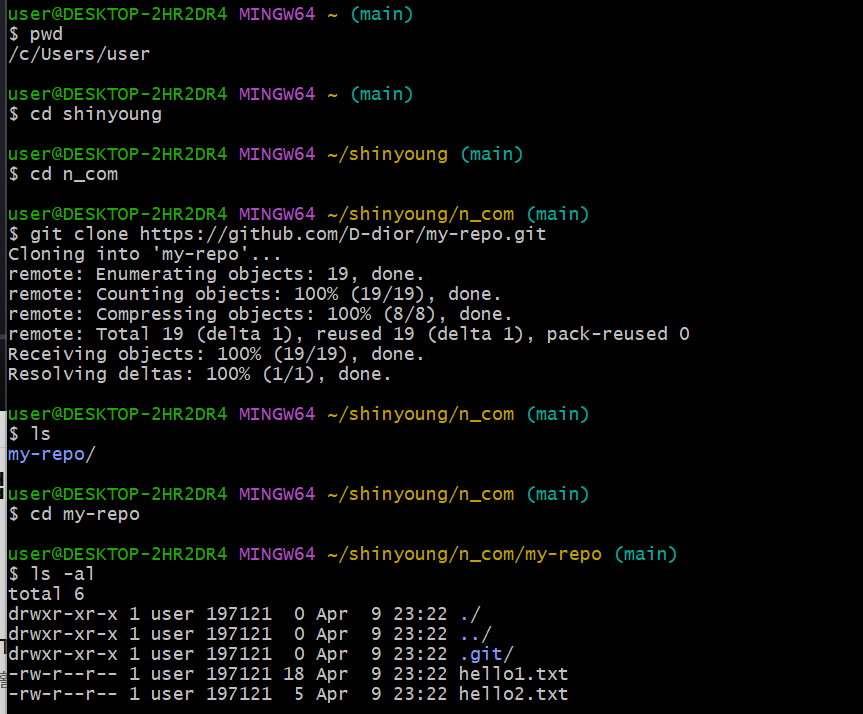Select the '/c/Users/user' output line
The width and height of the screenshot is (863, 714).
click(x=79, y=54)
